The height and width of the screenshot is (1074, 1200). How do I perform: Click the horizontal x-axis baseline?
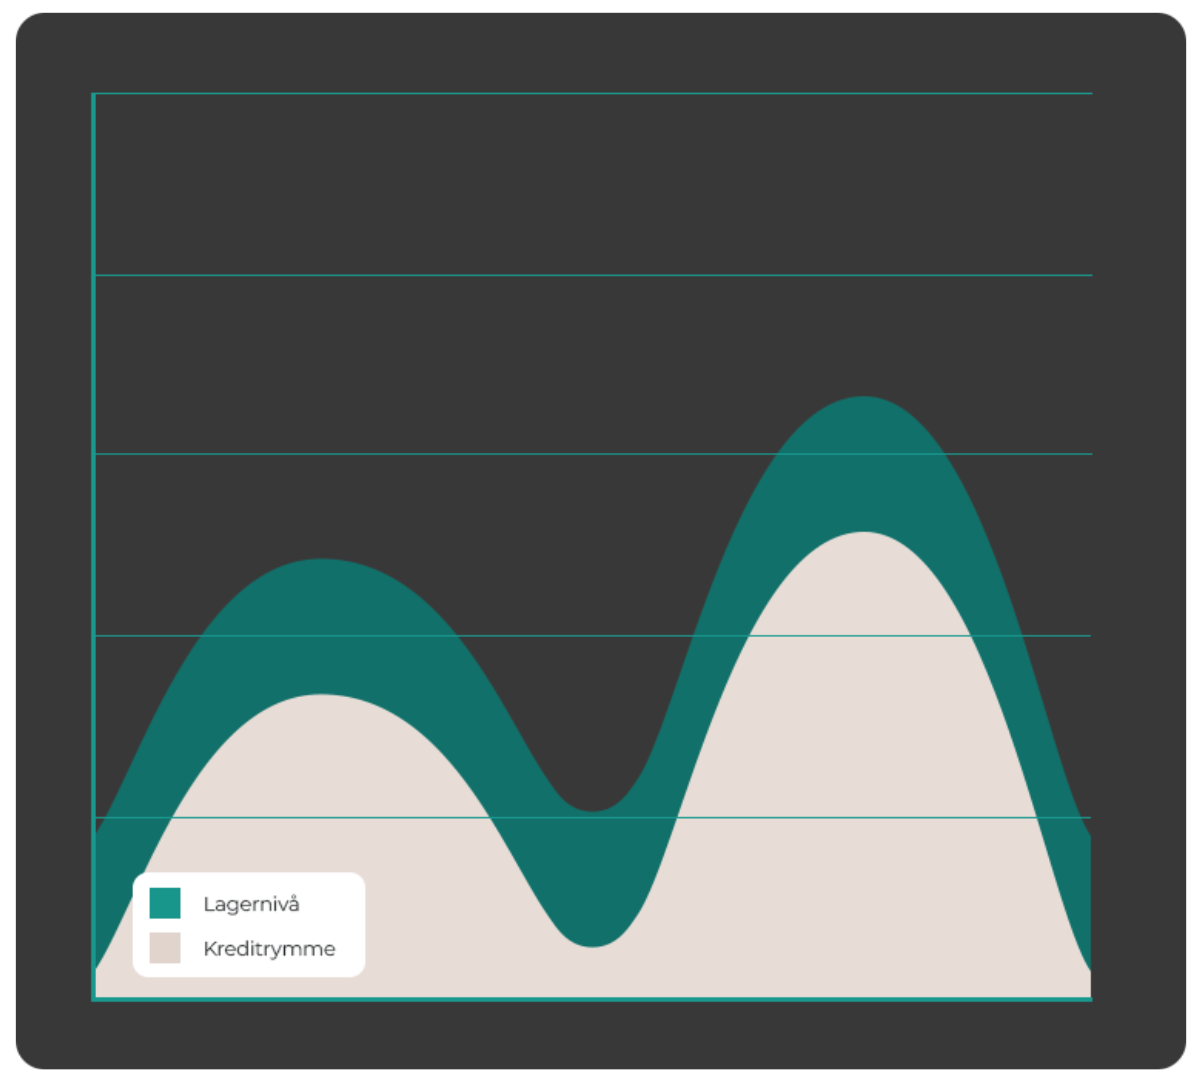pyautogui.click(x=600, y=998)
